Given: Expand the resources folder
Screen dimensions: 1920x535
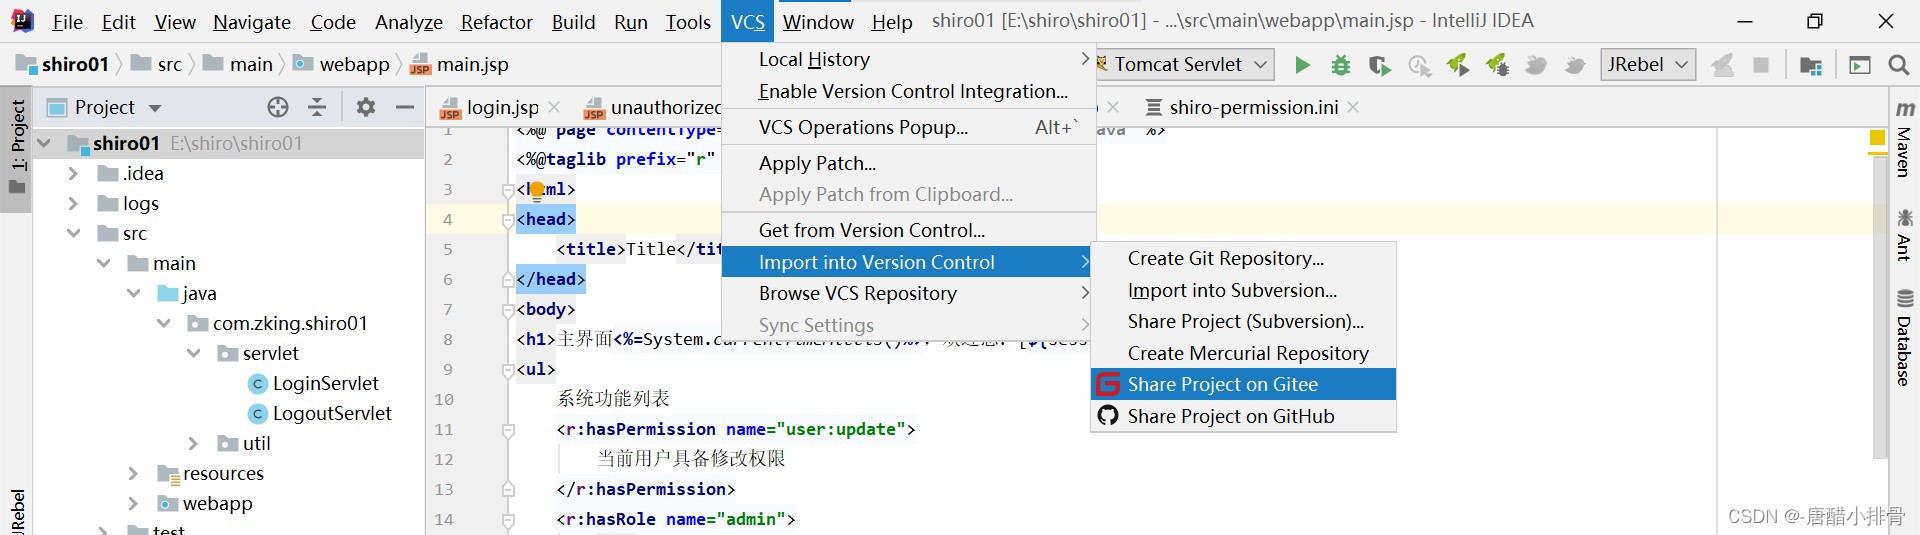Looking at the screenshot, I should [x=132, y=474].
